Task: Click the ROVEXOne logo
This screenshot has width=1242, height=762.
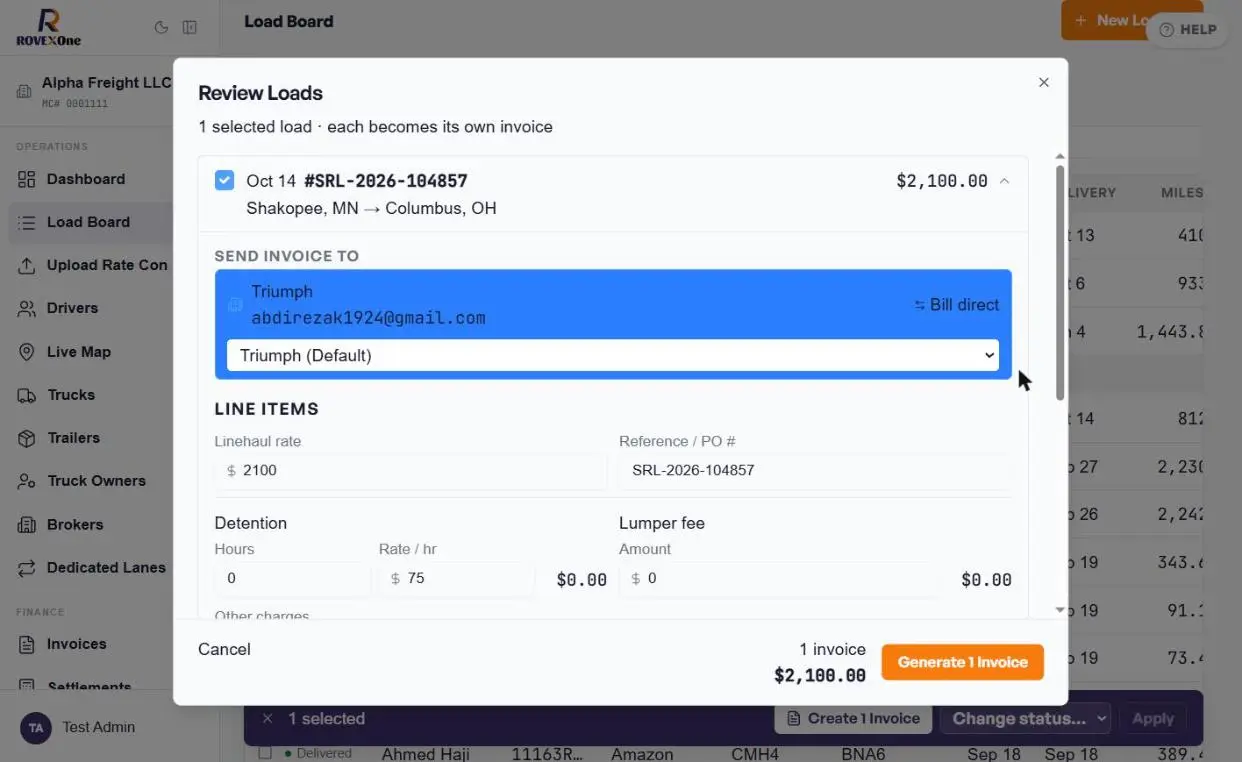Action: point(48,27)
